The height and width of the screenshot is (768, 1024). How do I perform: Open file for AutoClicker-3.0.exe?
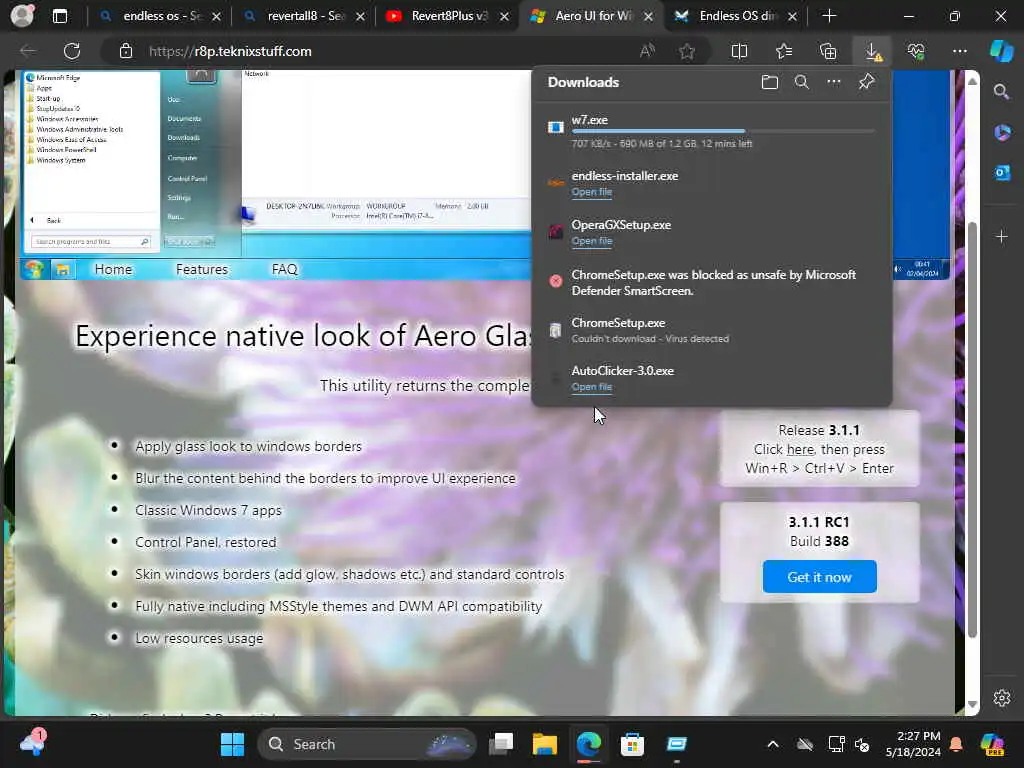click(x=592, y=387)
